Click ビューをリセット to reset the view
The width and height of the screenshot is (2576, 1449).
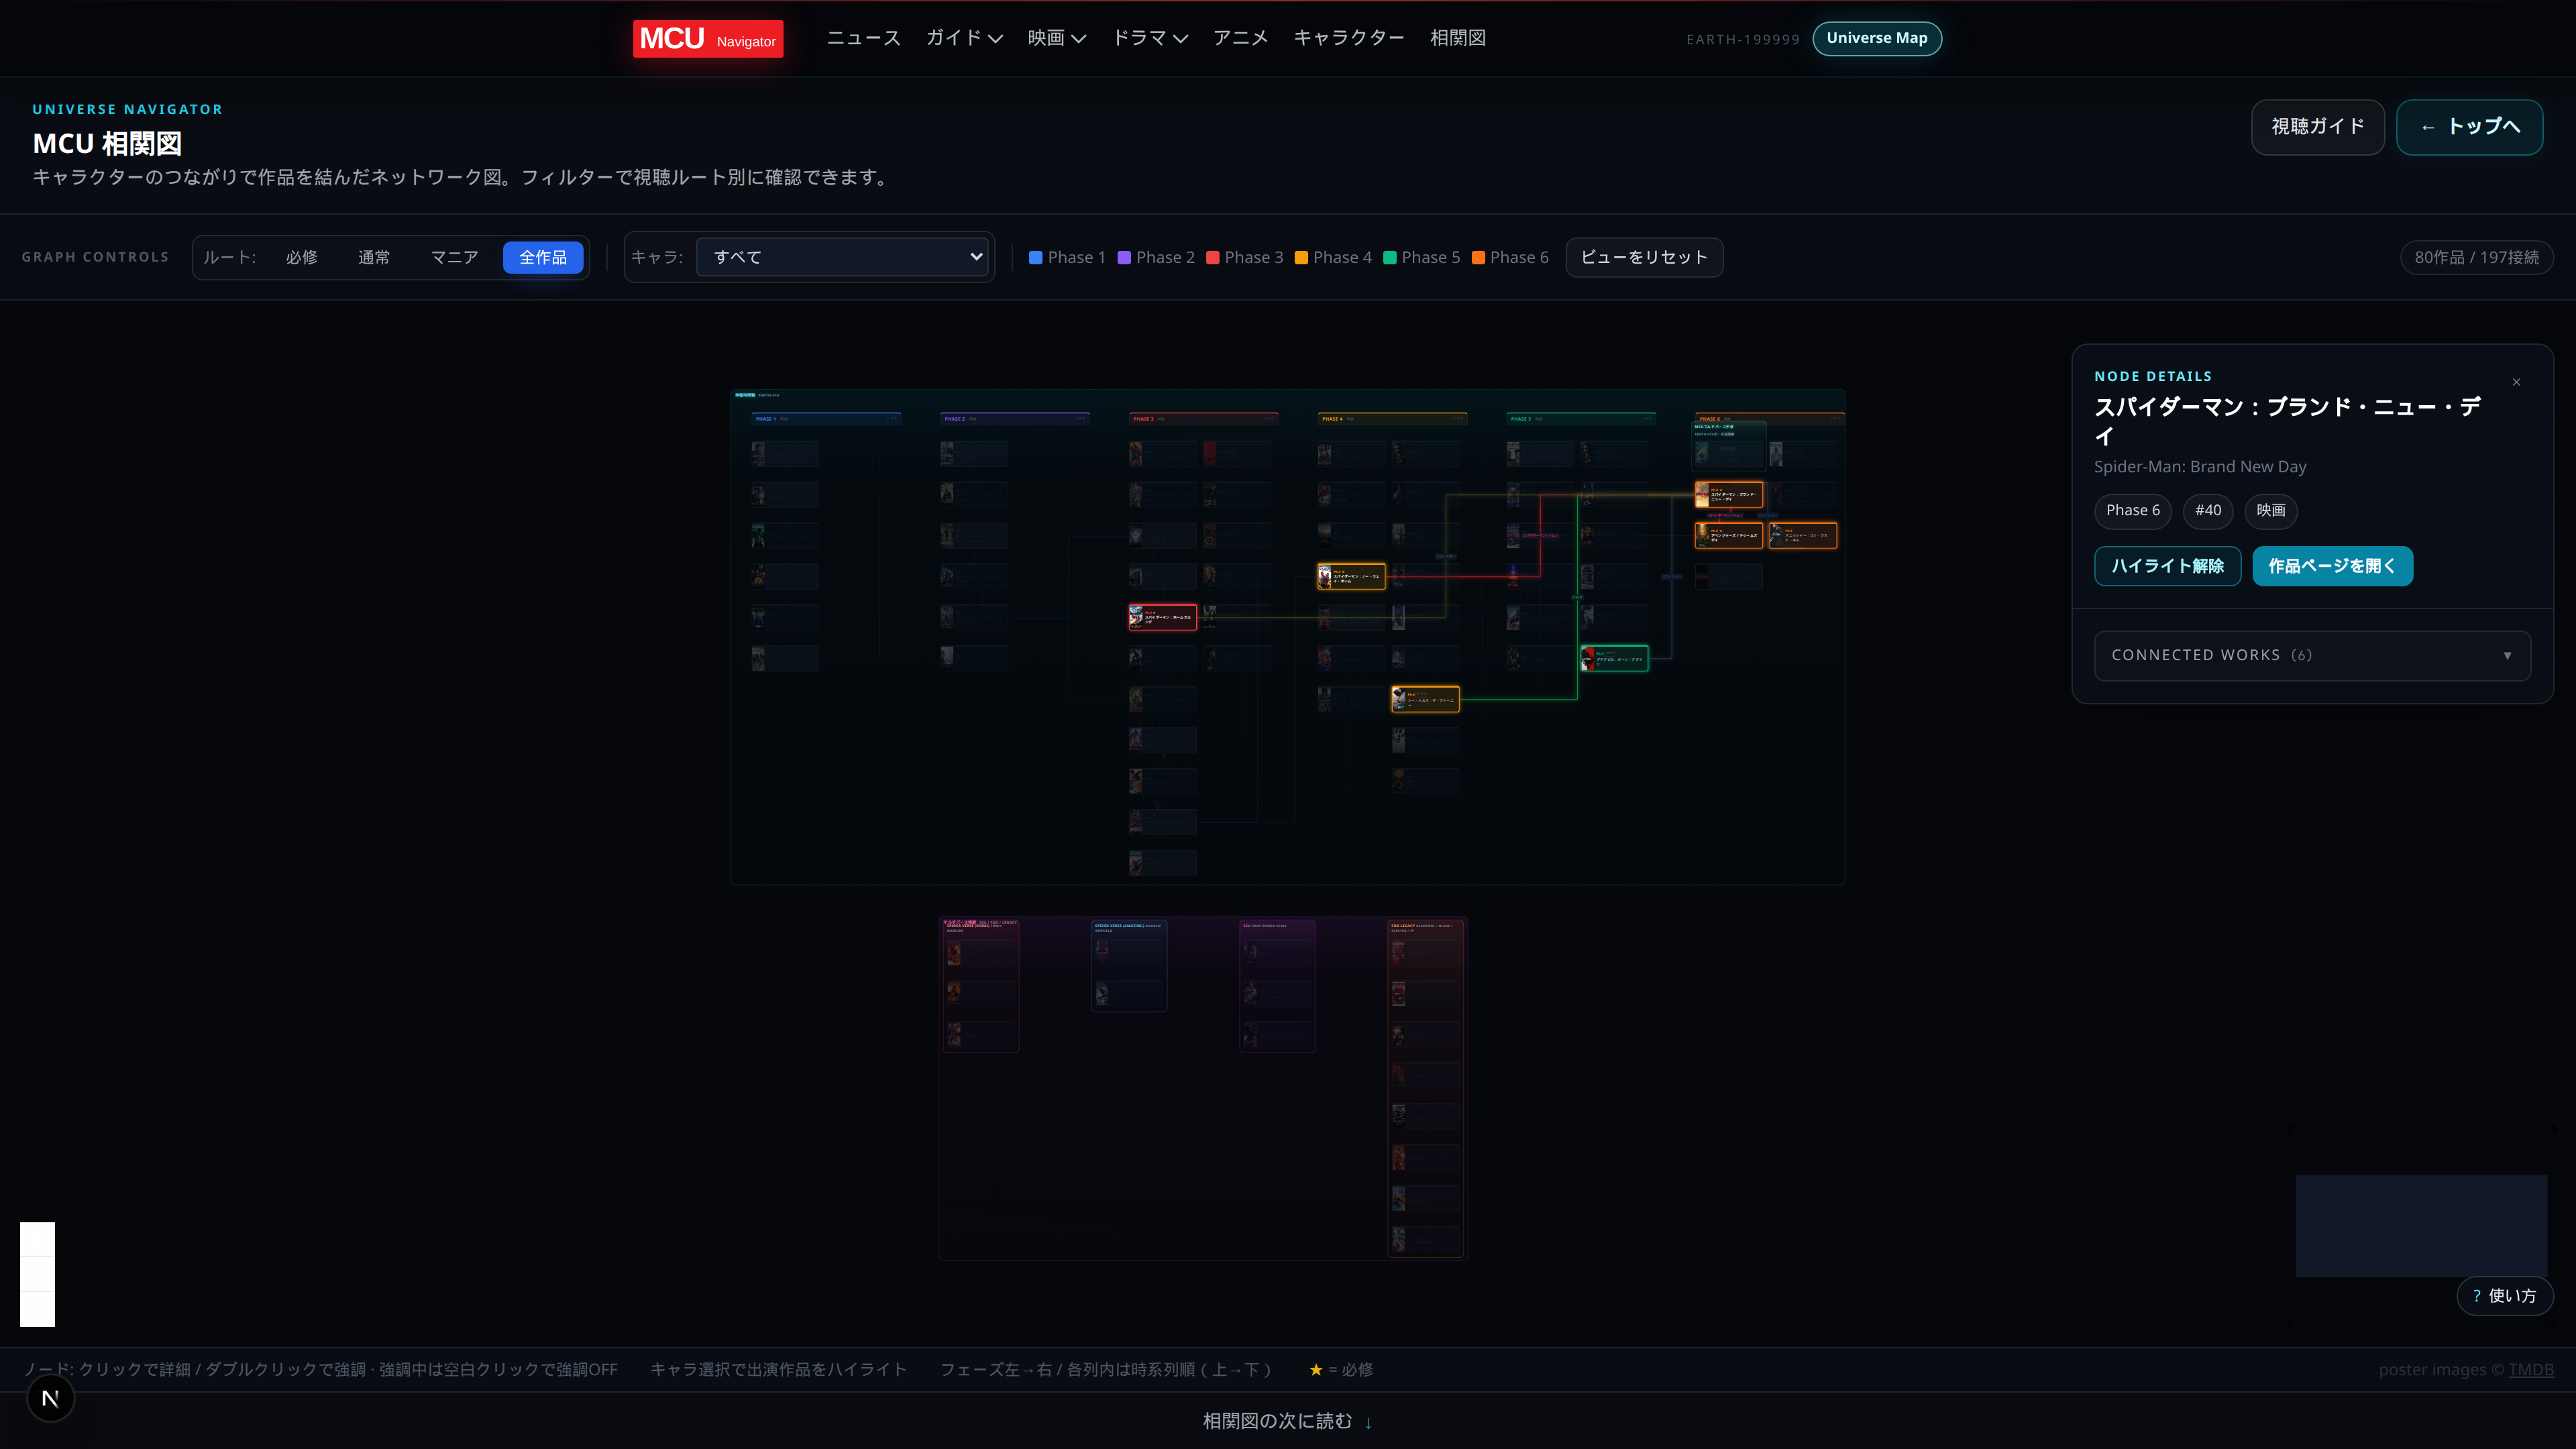[1644, 257]
